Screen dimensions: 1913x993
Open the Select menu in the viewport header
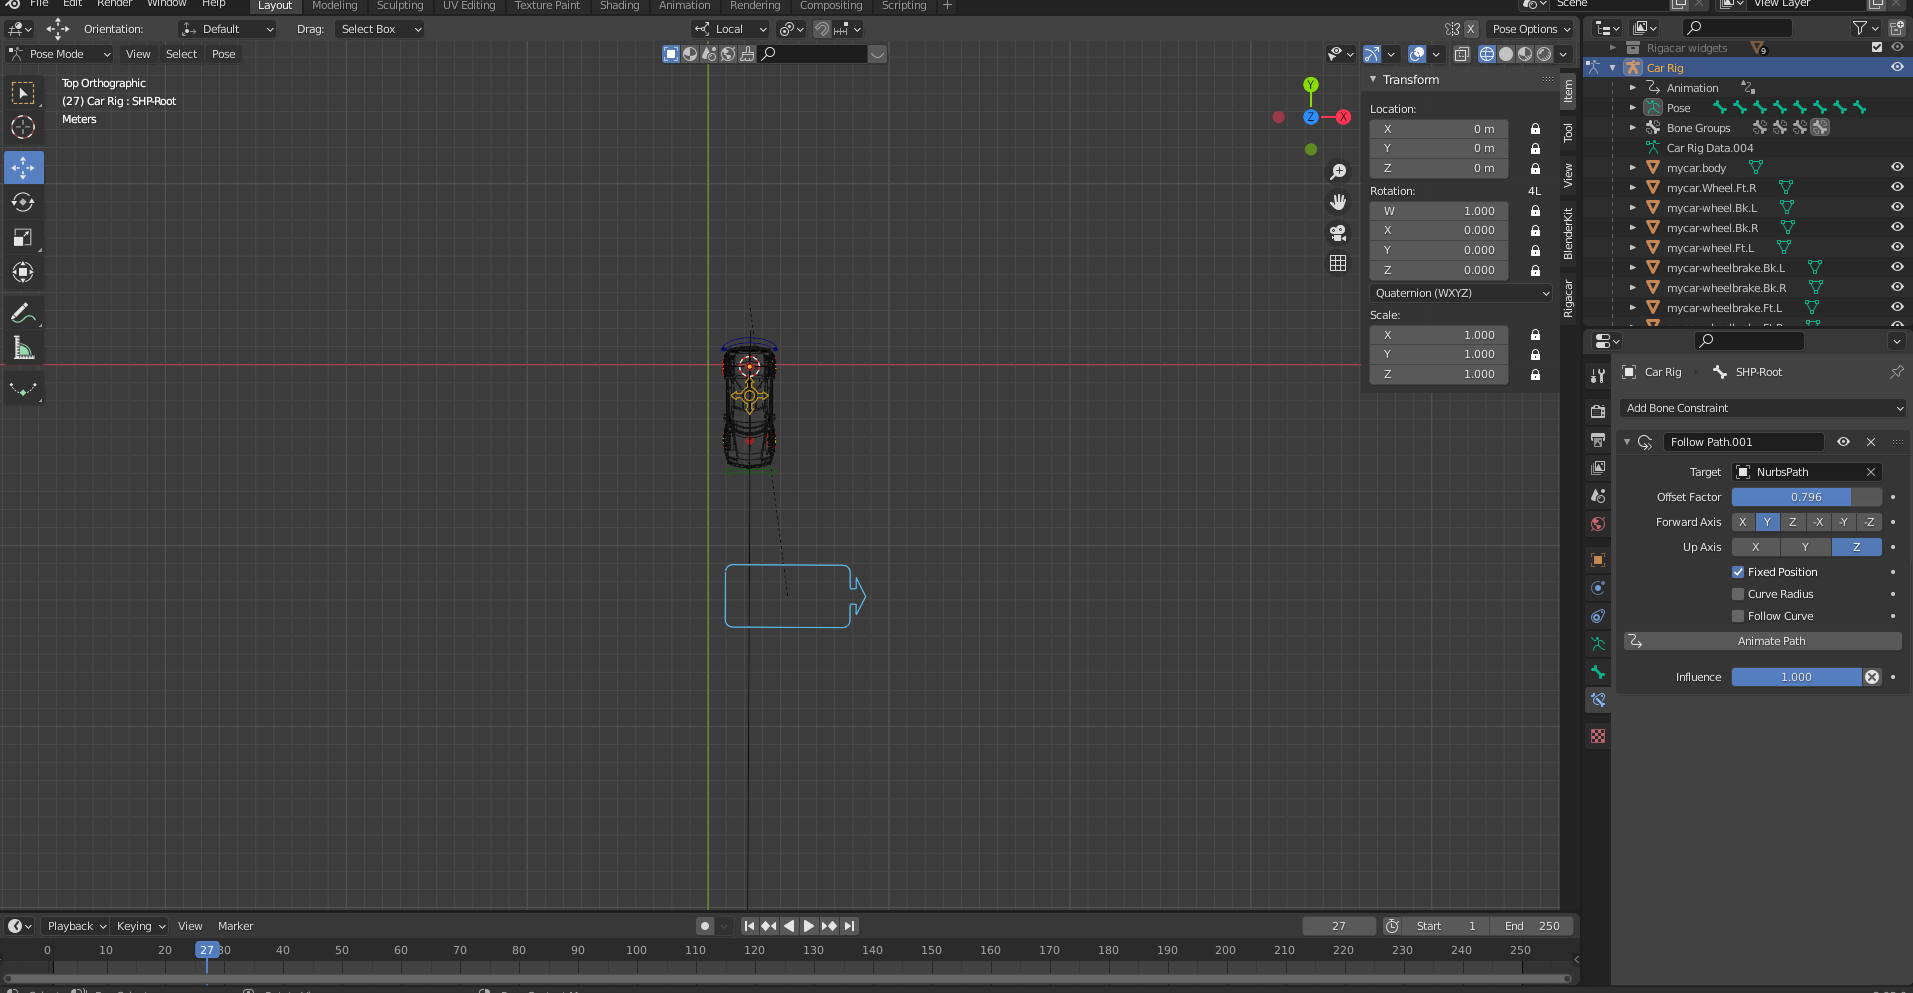coord(181,54)
